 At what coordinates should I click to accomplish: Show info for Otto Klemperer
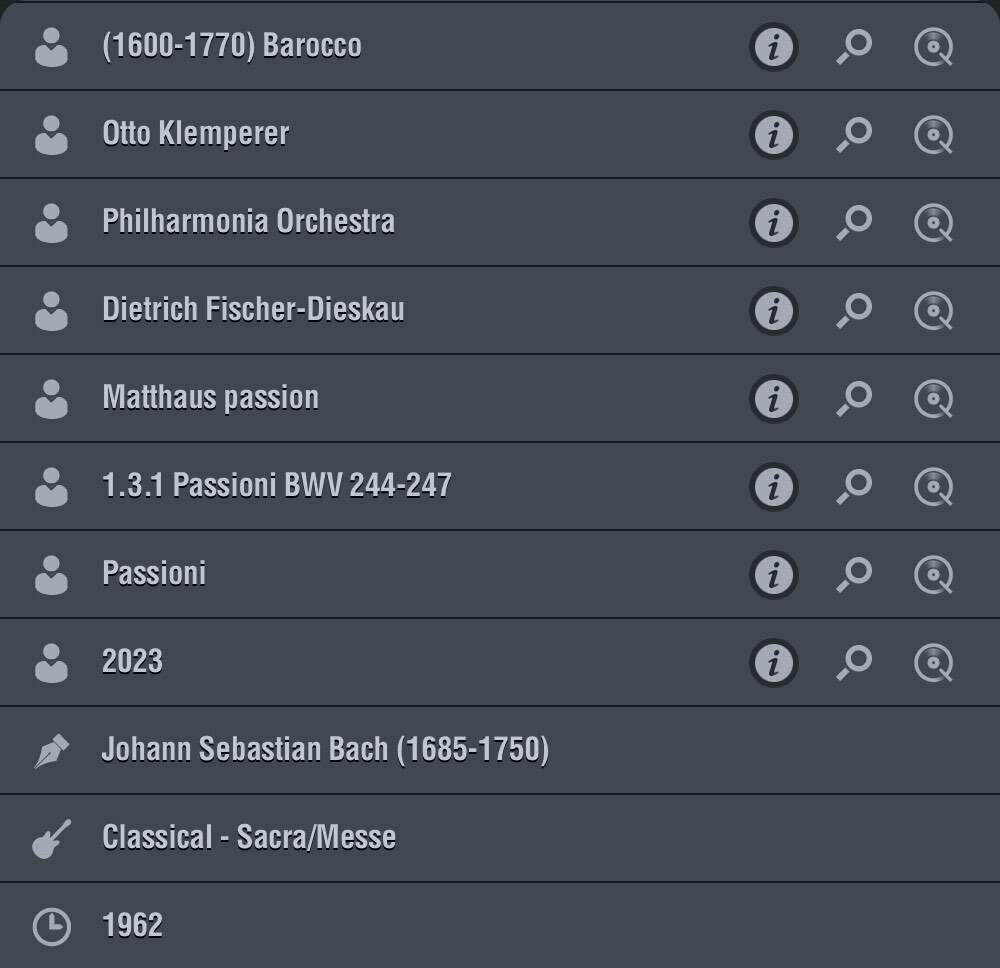click(774, 135)
